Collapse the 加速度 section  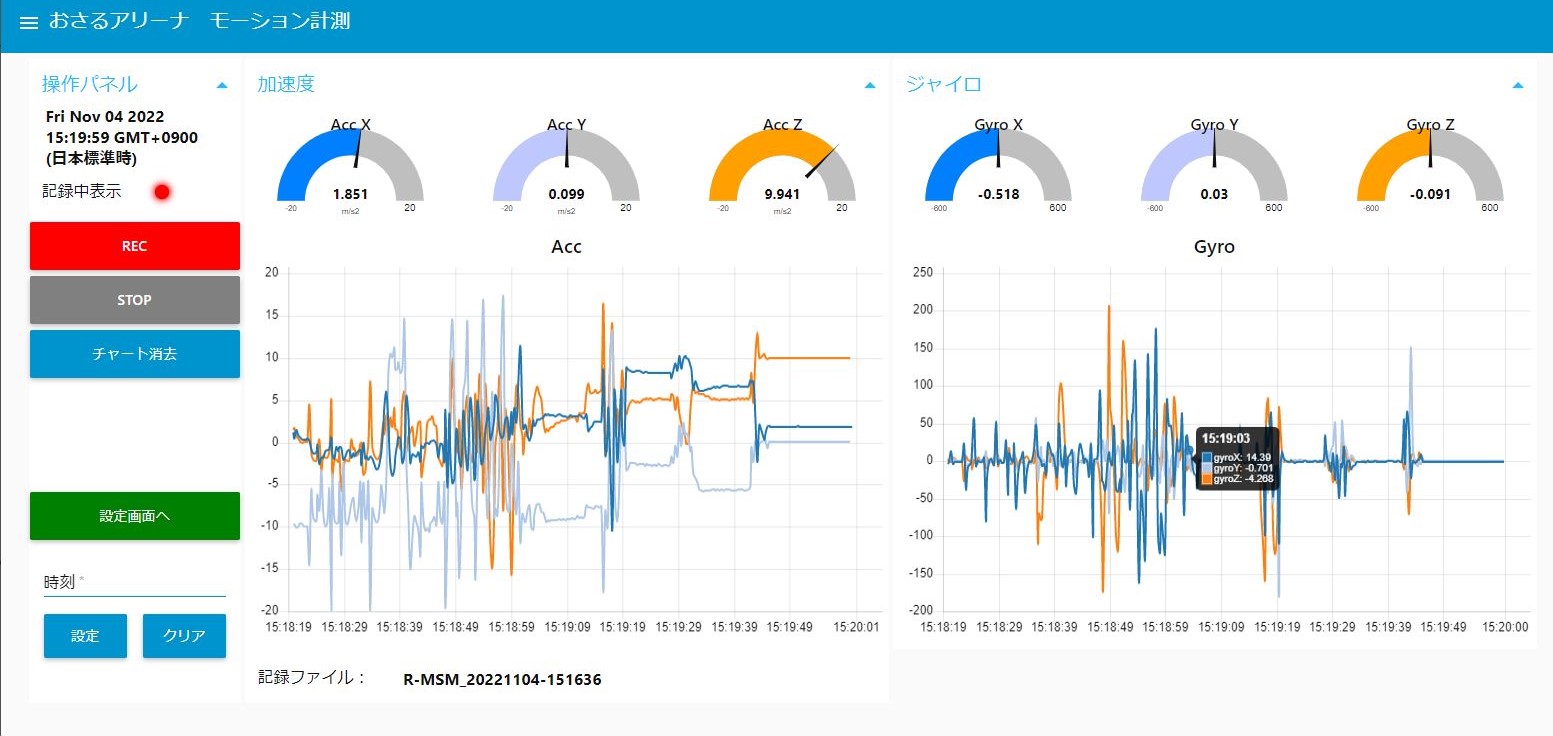(x=870, y=86)
